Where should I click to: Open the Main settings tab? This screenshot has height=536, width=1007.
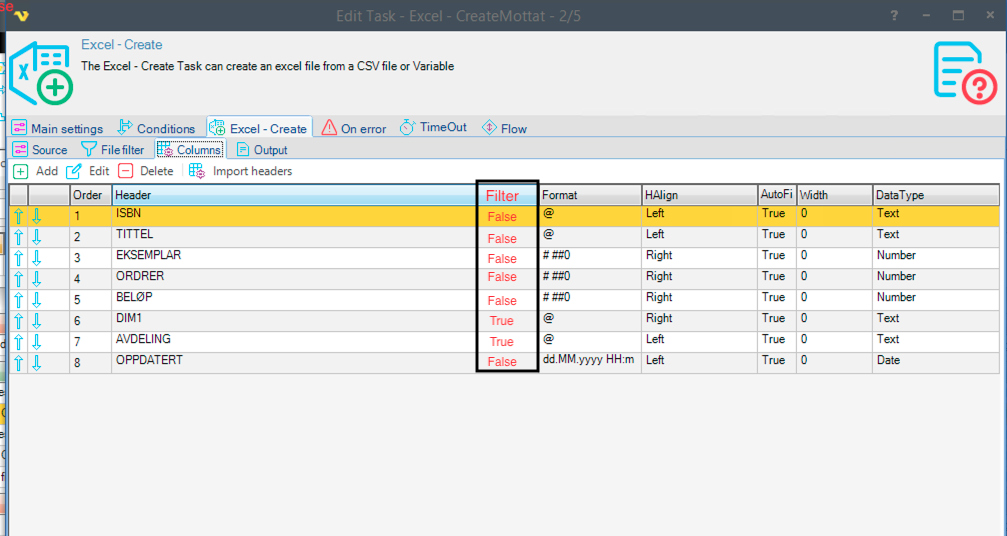point(57,128)
